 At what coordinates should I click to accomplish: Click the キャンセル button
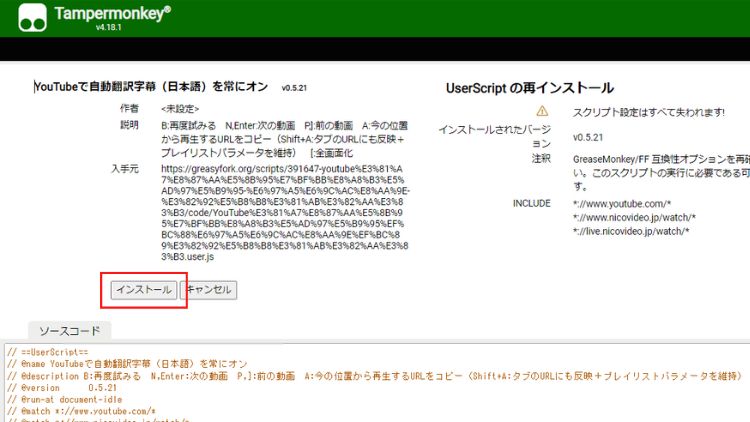click(209, 290)
